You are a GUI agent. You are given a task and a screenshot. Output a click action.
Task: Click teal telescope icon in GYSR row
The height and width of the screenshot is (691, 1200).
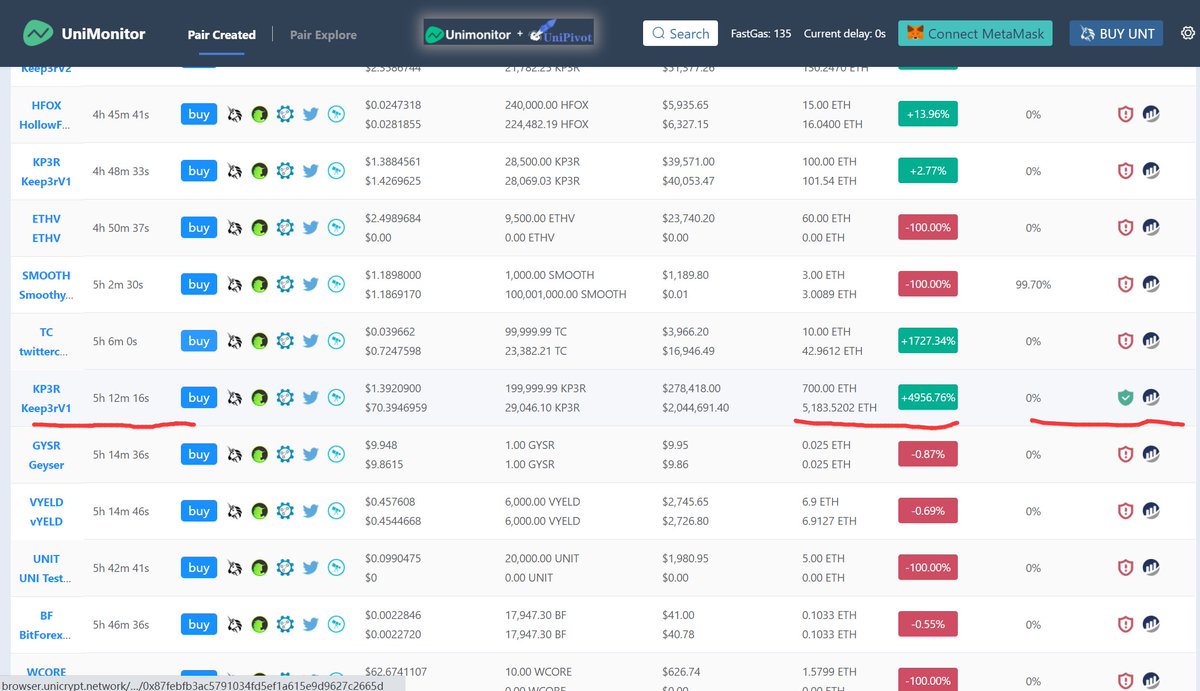tap(336, 455)
